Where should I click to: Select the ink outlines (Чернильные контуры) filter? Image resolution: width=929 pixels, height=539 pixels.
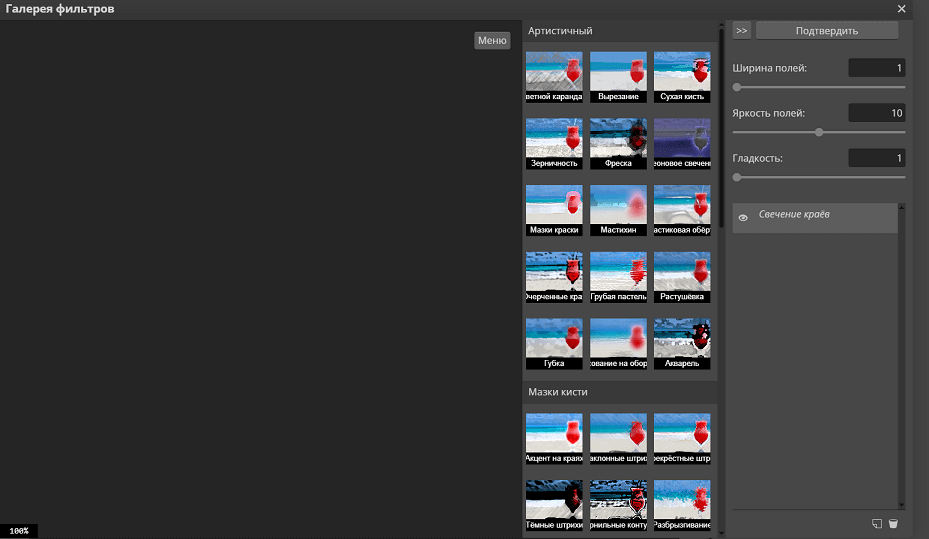618,505
